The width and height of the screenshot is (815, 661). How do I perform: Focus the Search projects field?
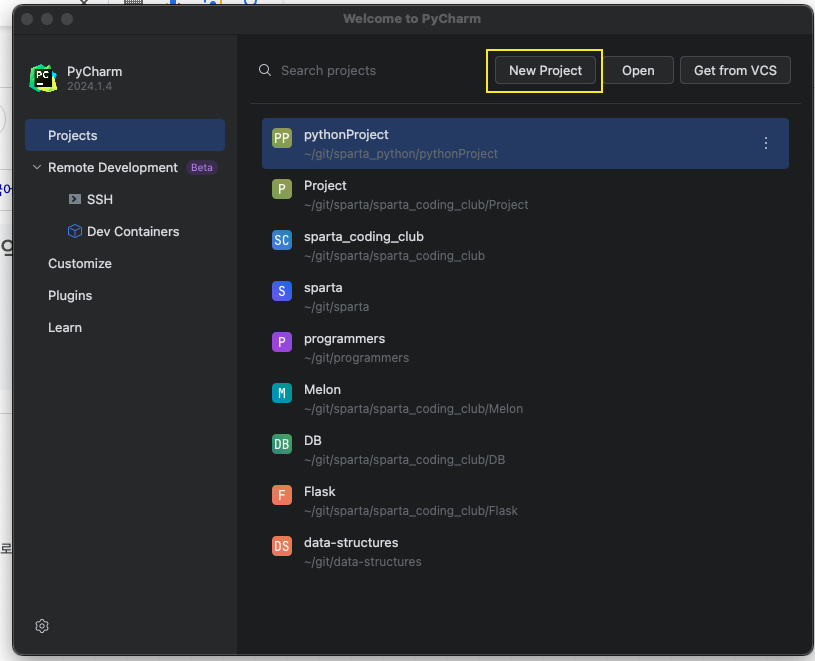pyautogui.click(x=328, y=70)
